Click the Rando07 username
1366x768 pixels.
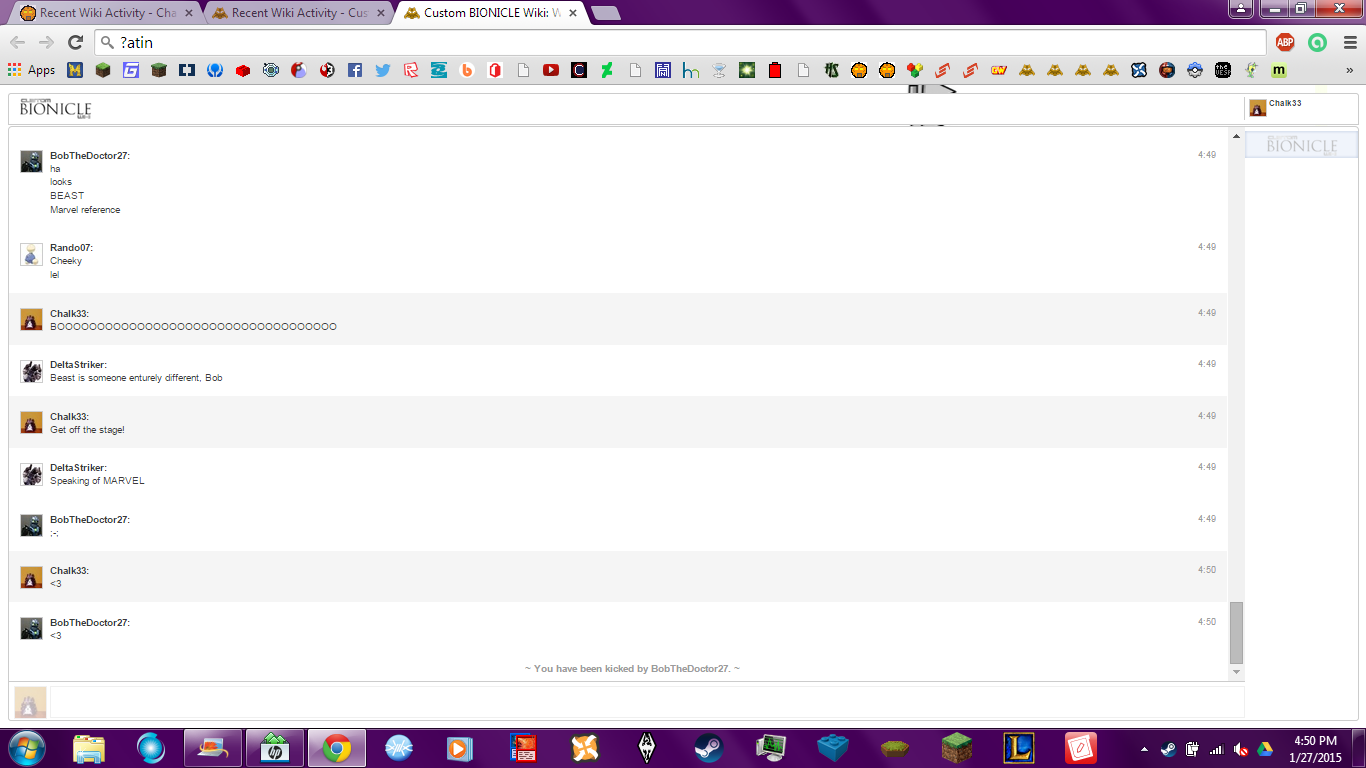[71, 248]
